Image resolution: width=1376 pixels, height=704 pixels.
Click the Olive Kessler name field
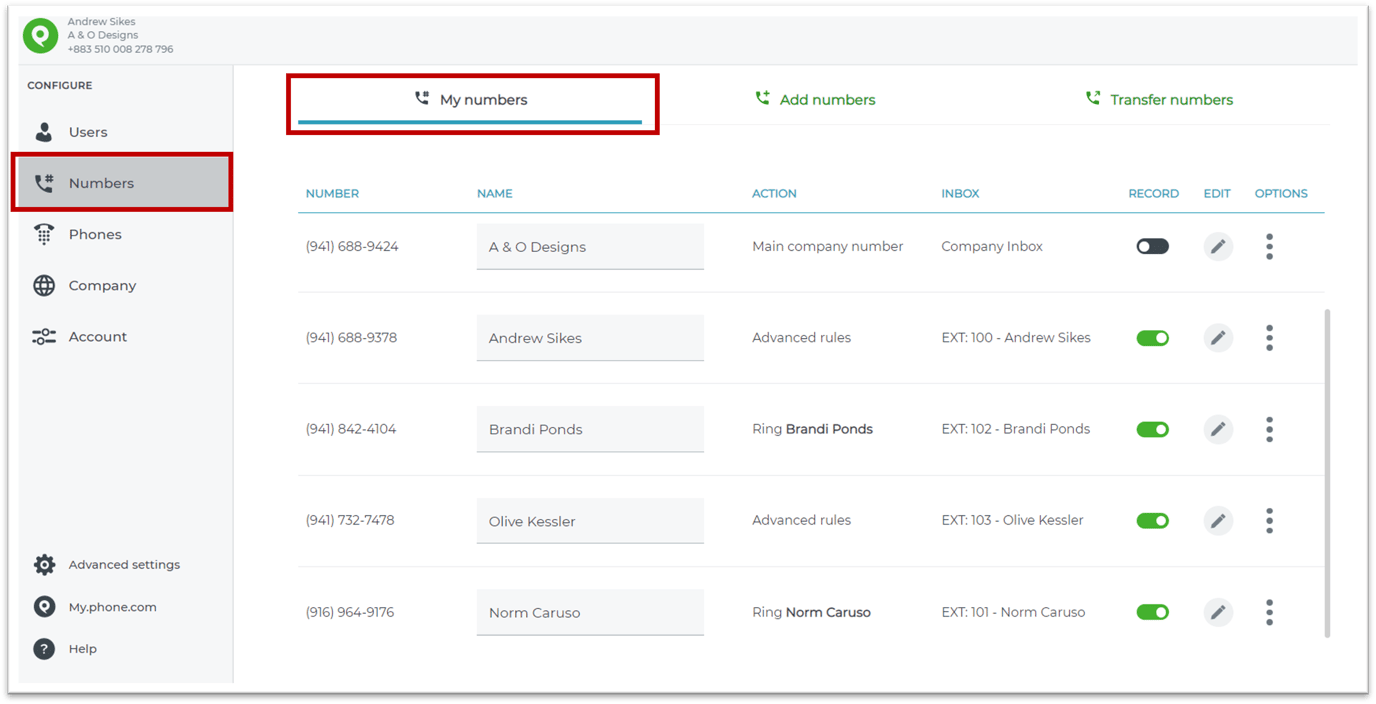click(589, 521)
